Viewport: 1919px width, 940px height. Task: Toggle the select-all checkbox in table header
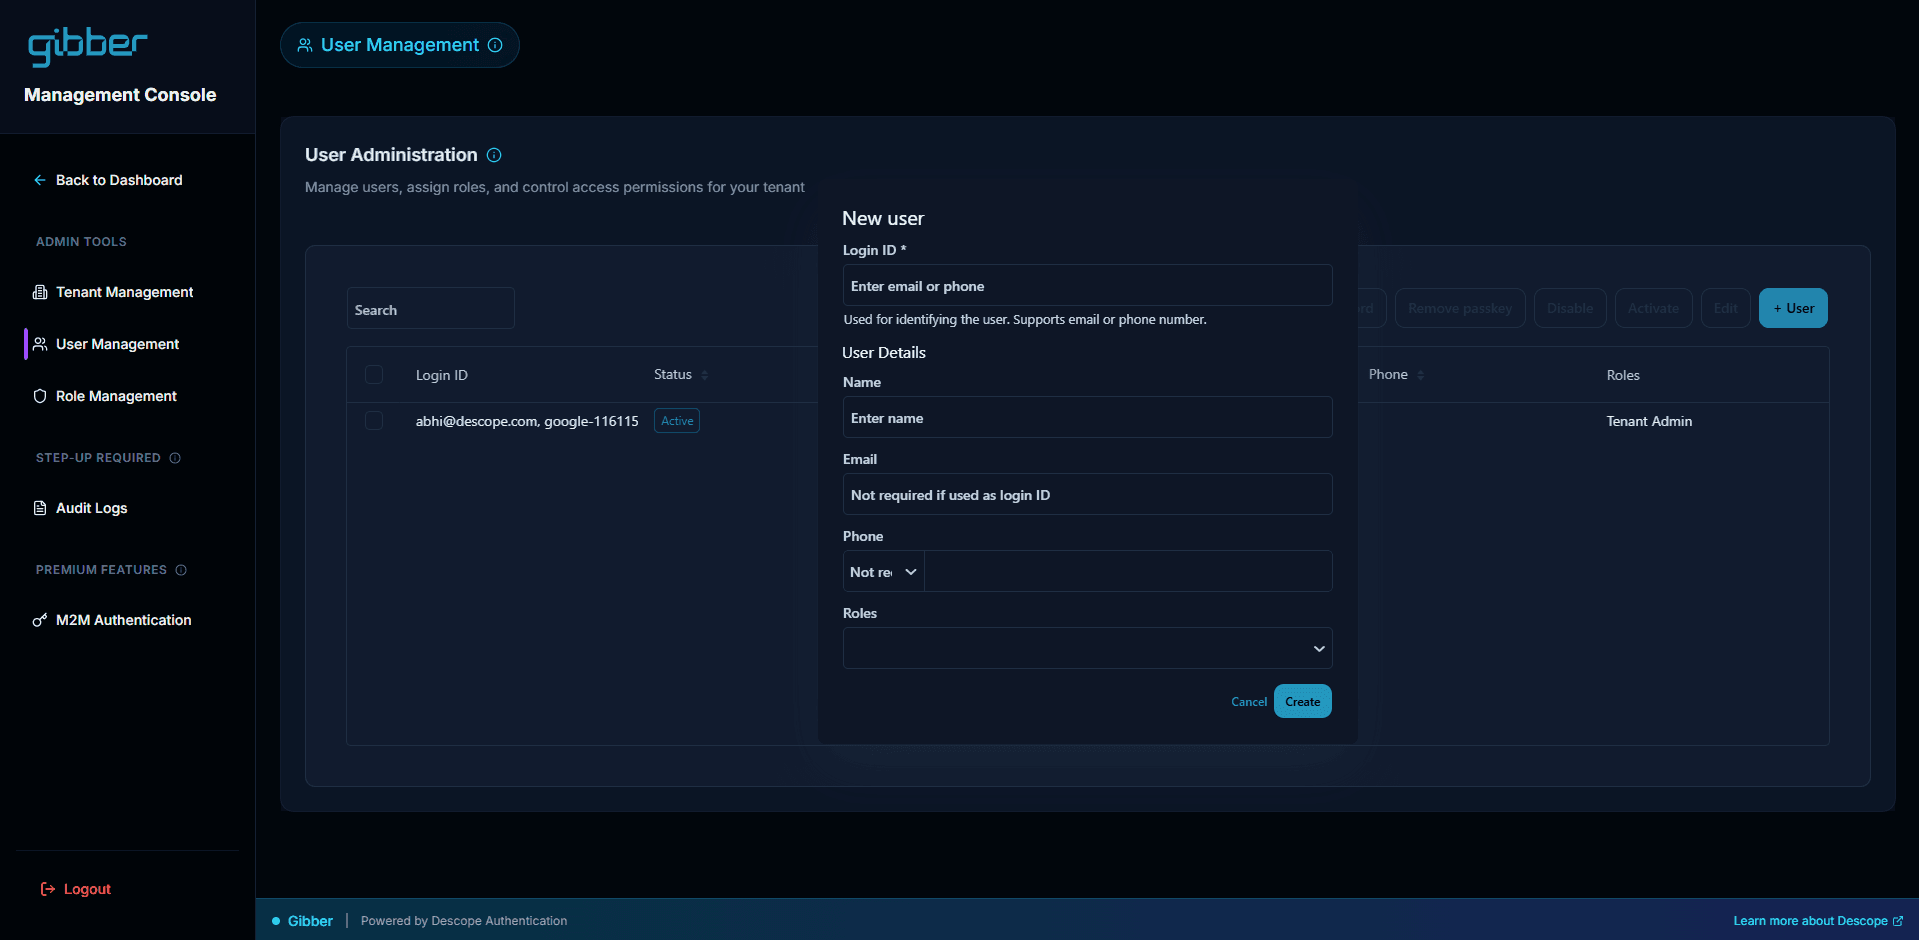tap(374, 374)
